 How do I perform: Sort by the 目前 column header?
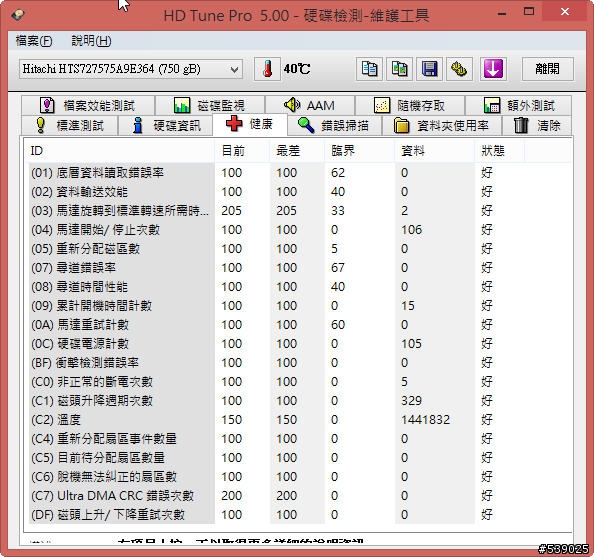coord(242,151)
